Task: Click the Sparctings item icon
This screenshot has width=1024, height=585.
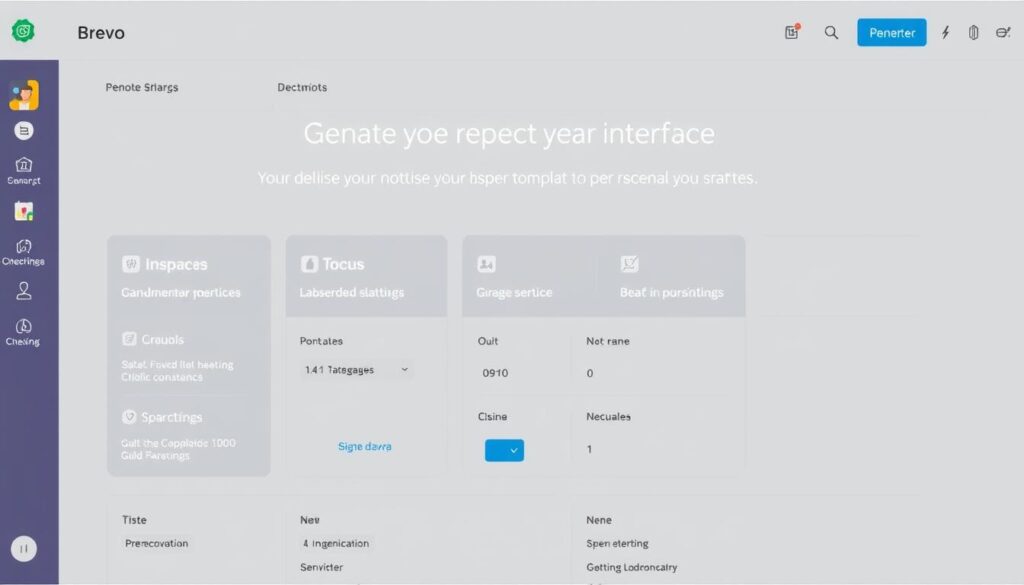Action: tap(129, 417)
